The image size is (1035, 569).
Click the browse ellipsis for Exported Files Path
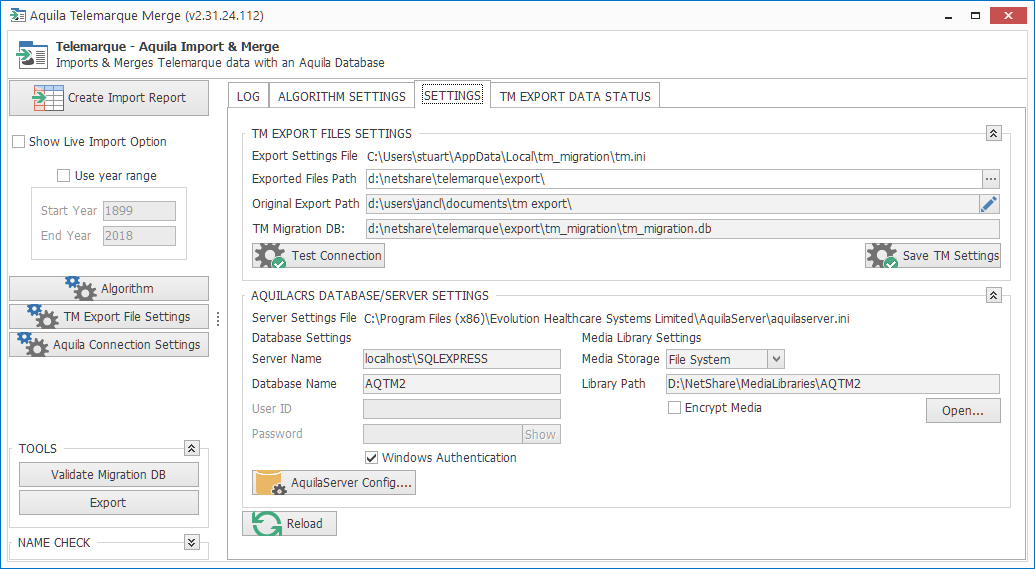pos(990,179)
